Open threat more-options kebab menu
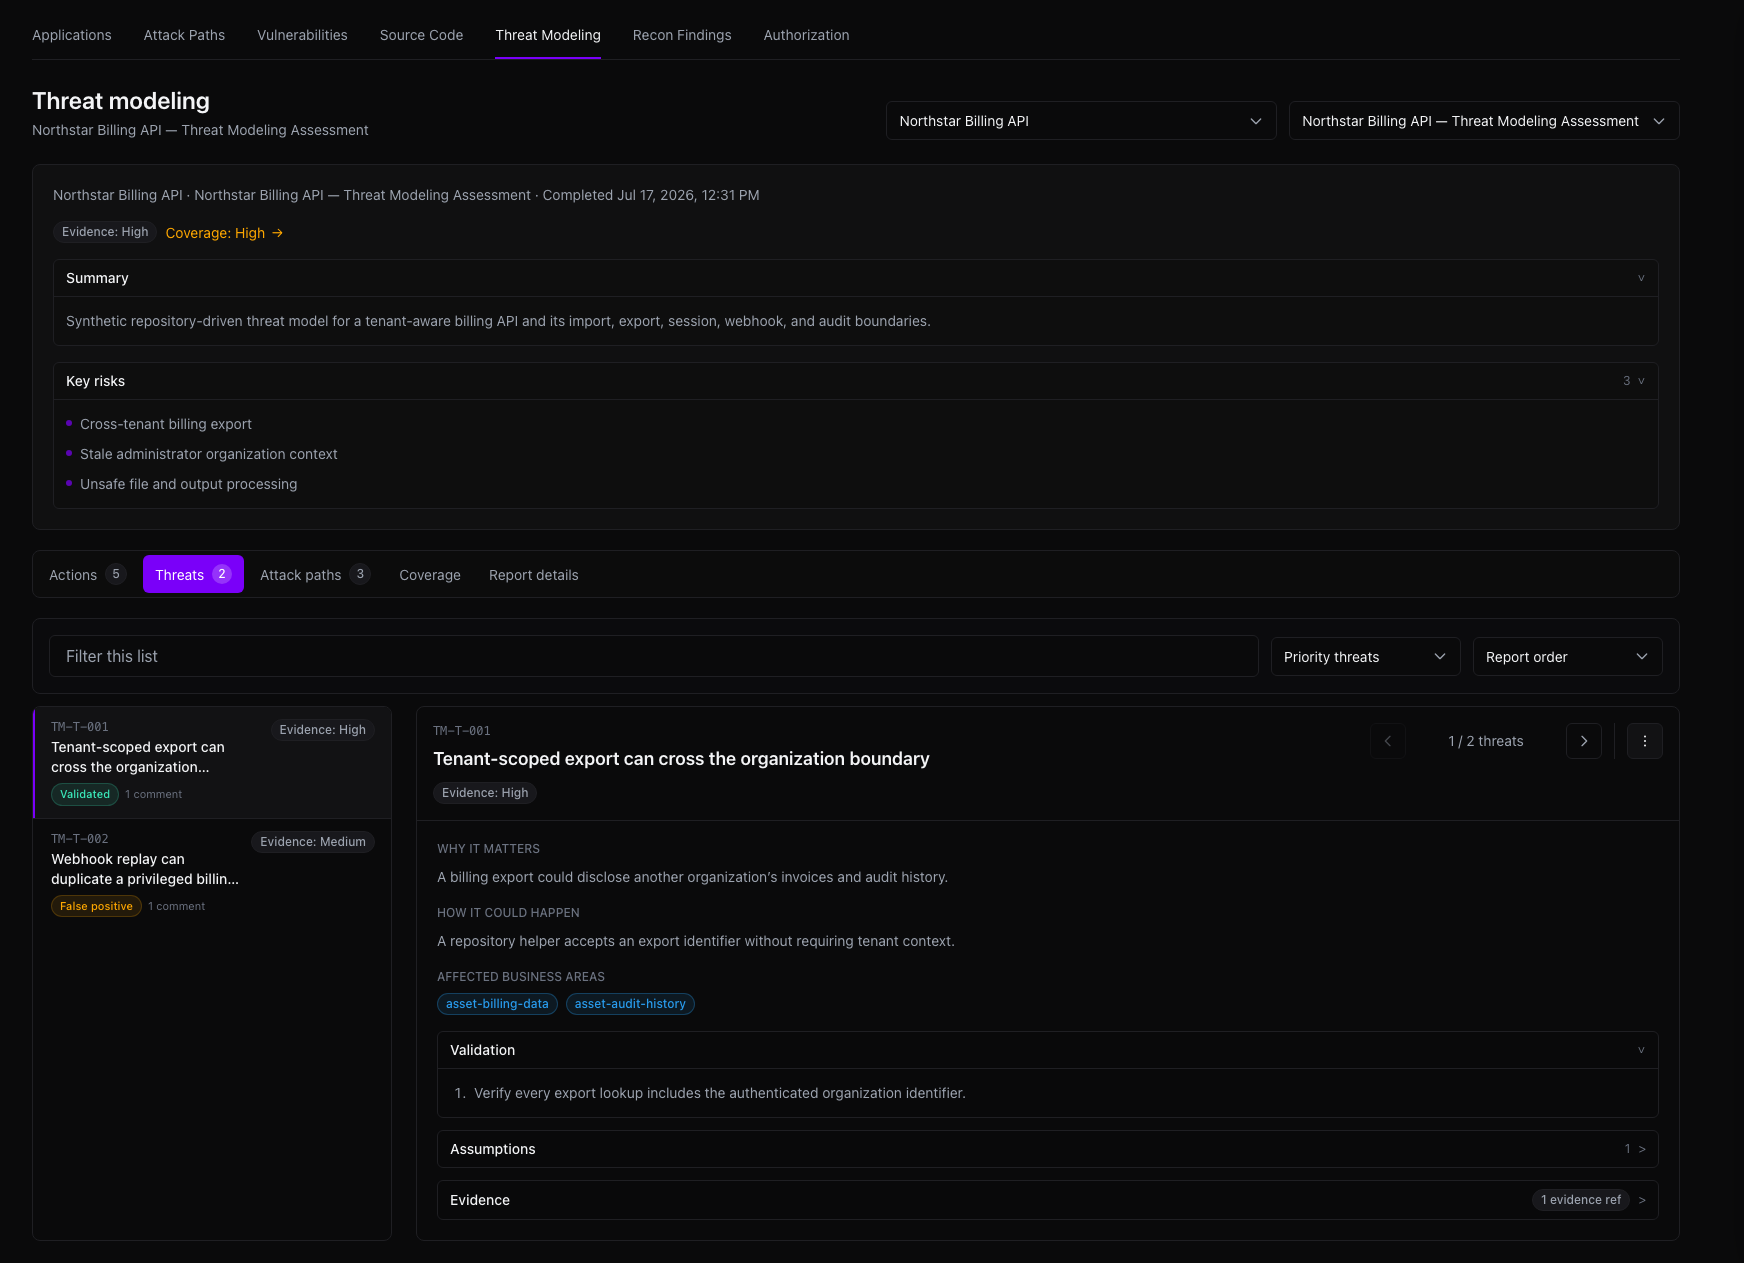 (1644, 741)
